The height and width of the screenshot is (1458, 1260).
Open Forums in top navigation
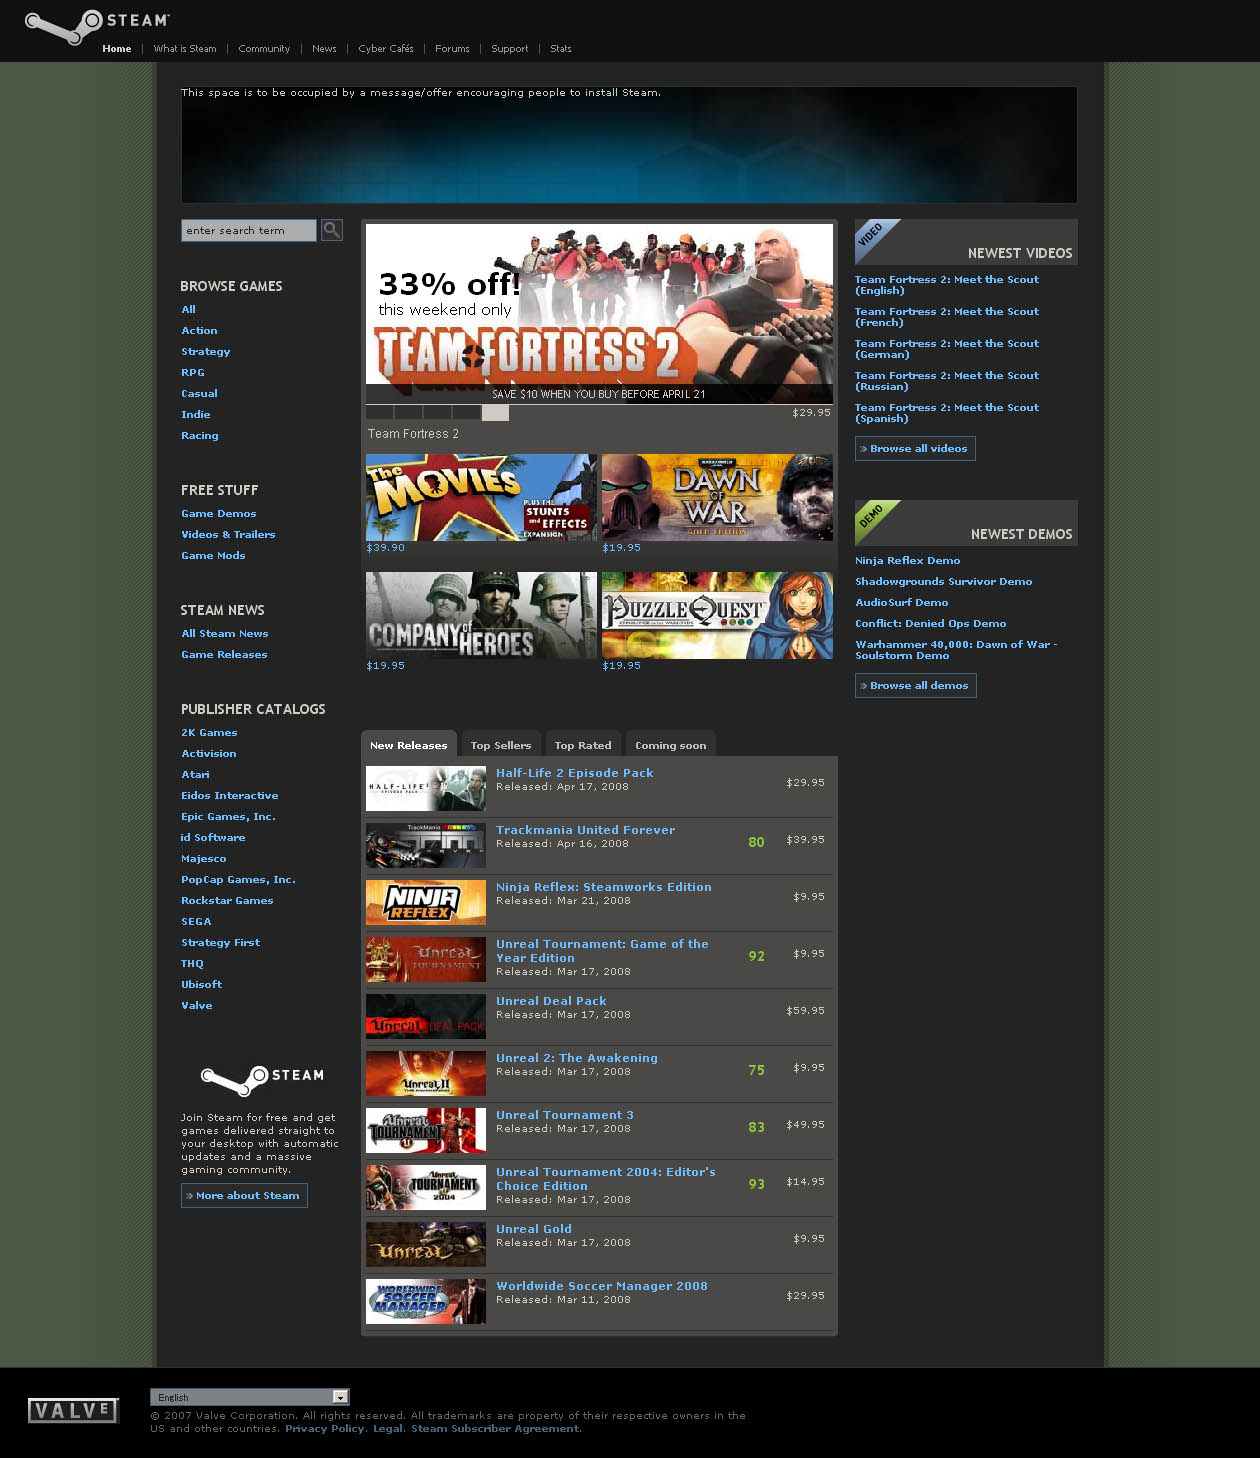tap(452, 49)
